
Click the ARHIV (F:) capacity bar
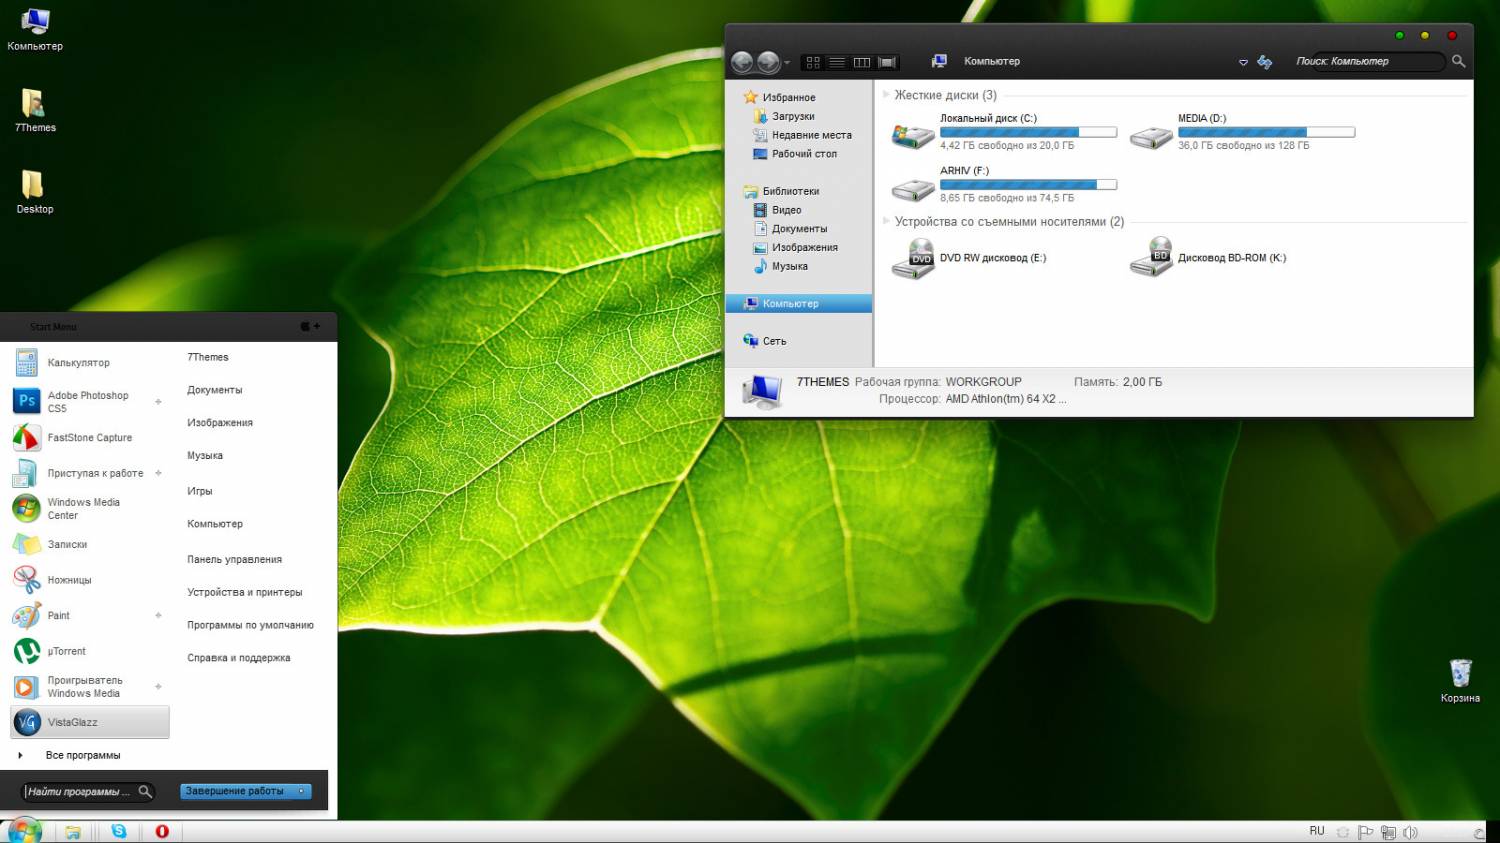tap(1028, 184)
